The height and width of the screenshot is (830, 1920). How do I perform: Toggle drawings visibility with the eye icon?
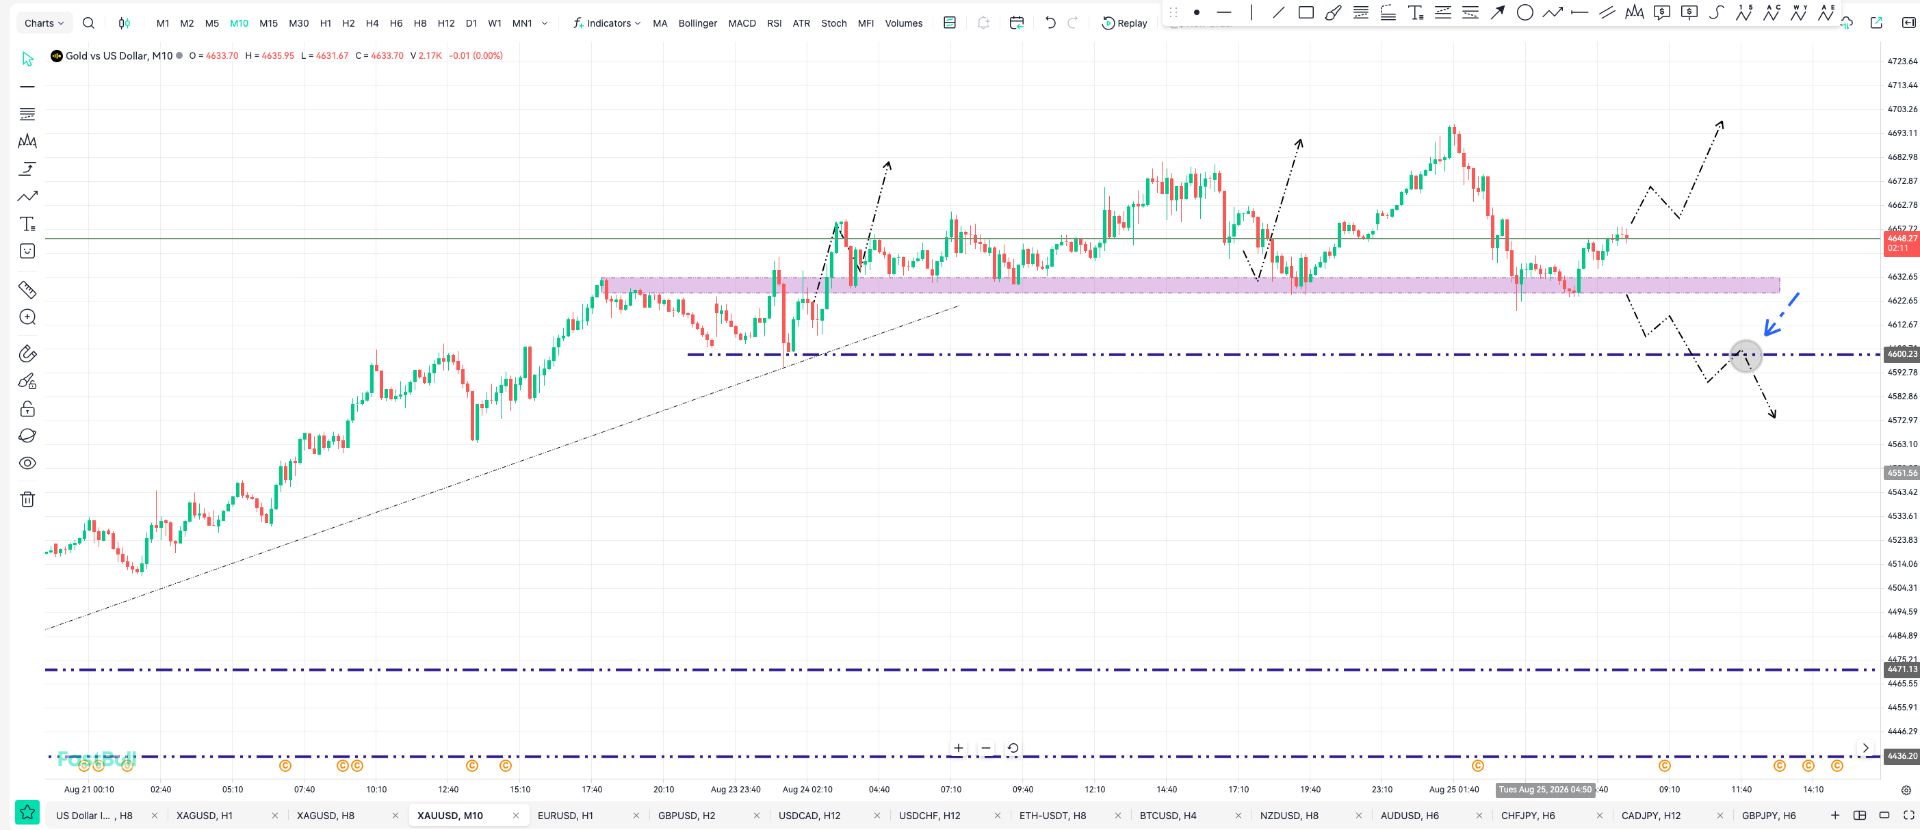tap(27, 463)
